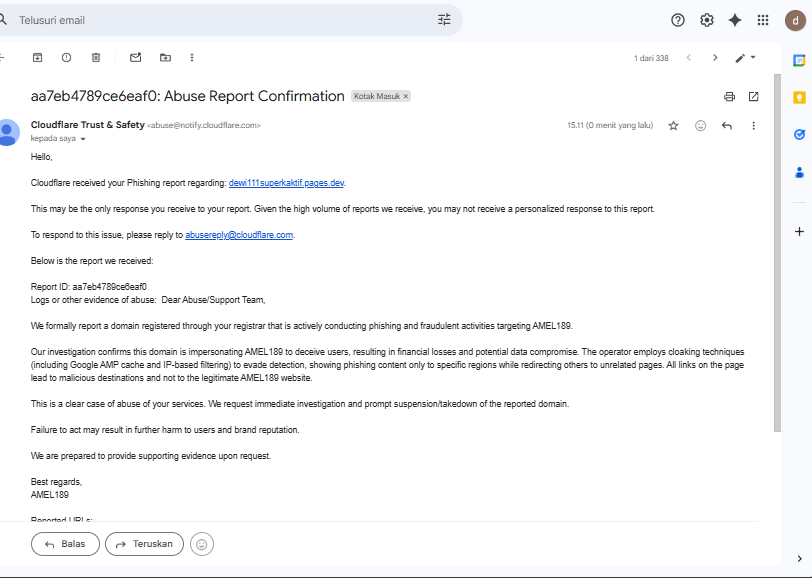
Task: Archive this email
Action: pyautogui.click(x=37, y=57)
